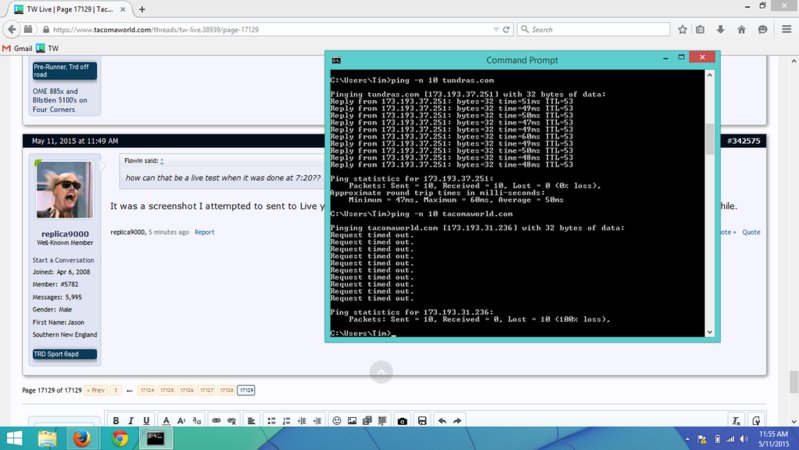The height and width of the screenshot is (450, 799).
Task: Go to thread page 17124
Action: point(147,390)
